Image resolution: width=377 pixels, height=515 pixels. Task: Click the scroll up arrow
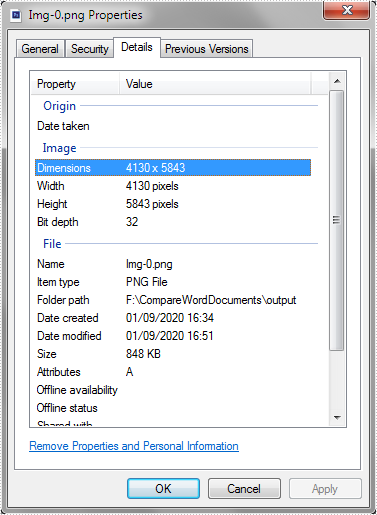tap(337, 81)
